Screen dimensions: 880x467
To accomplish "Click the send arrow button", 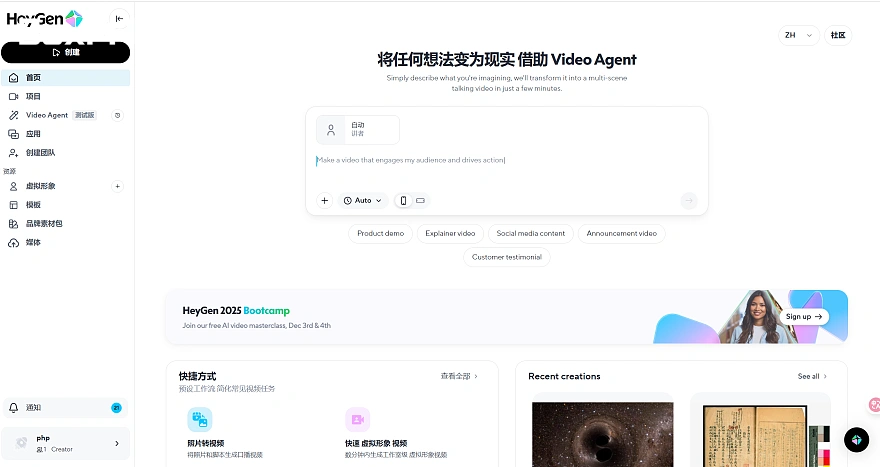I will (689, 200).
